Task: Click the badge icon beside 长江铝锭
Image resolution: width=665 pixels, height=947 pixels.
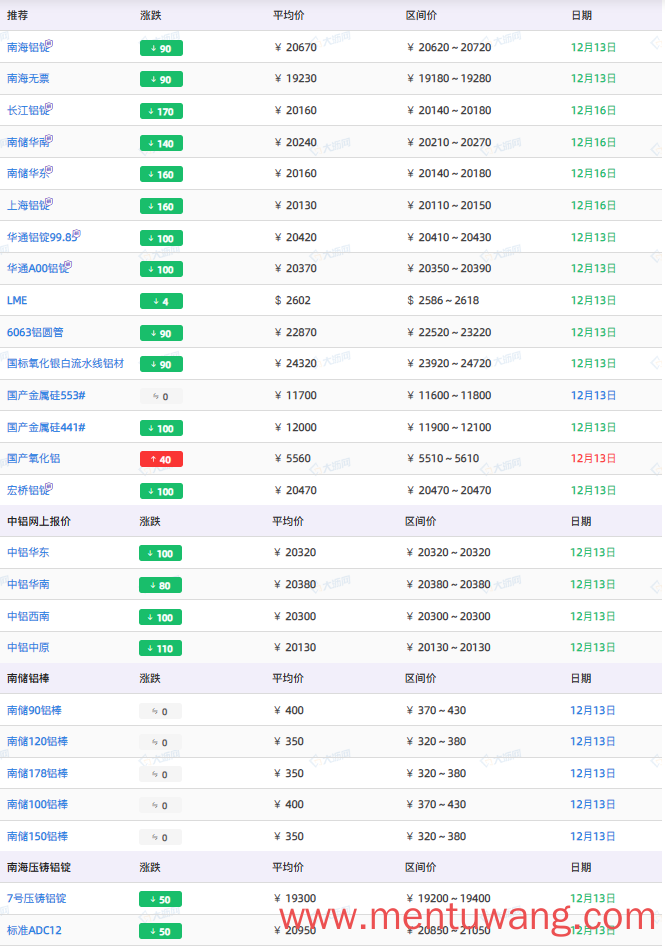Action: pos(50,107)
